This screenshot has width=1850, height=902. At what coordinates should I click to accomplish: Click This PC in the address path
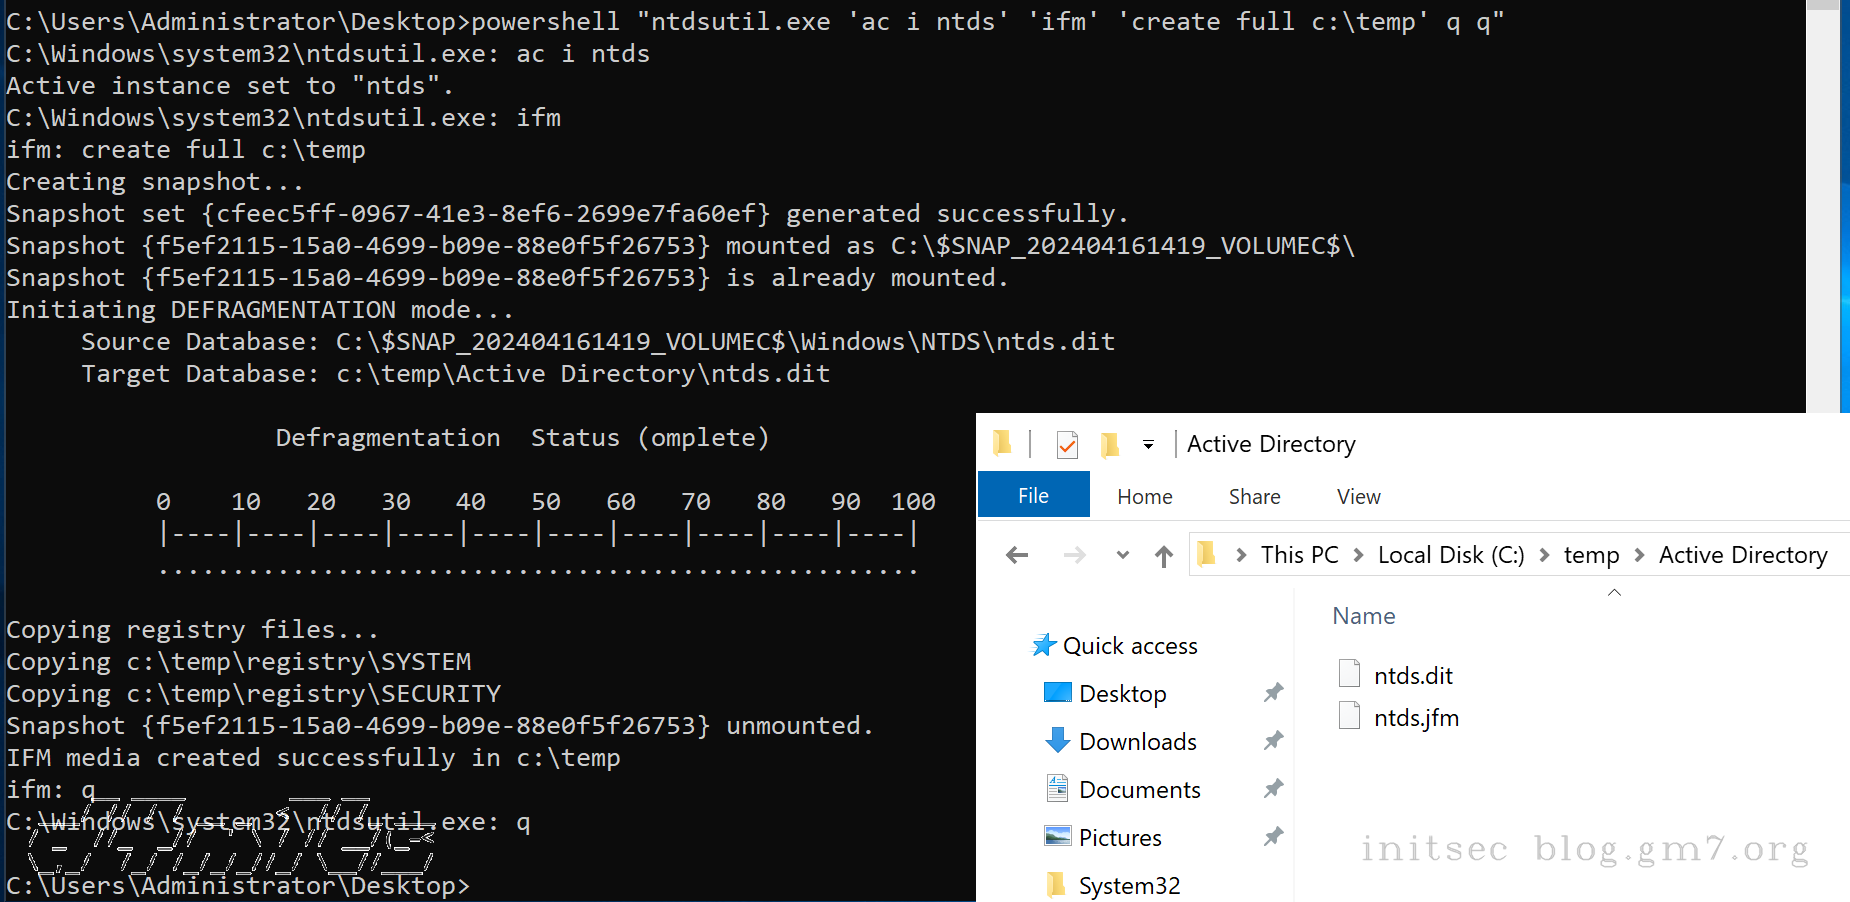tap(1299, 556)
